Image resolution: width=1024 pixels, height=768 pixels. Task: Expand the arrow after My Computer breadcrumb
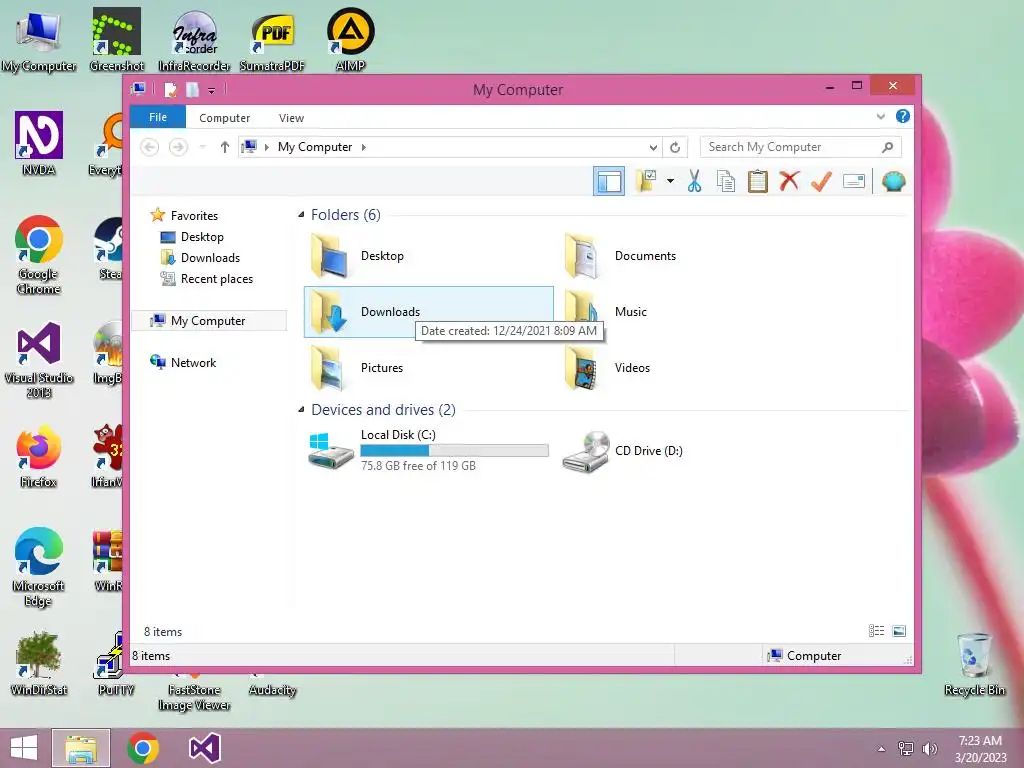point(364,147)
